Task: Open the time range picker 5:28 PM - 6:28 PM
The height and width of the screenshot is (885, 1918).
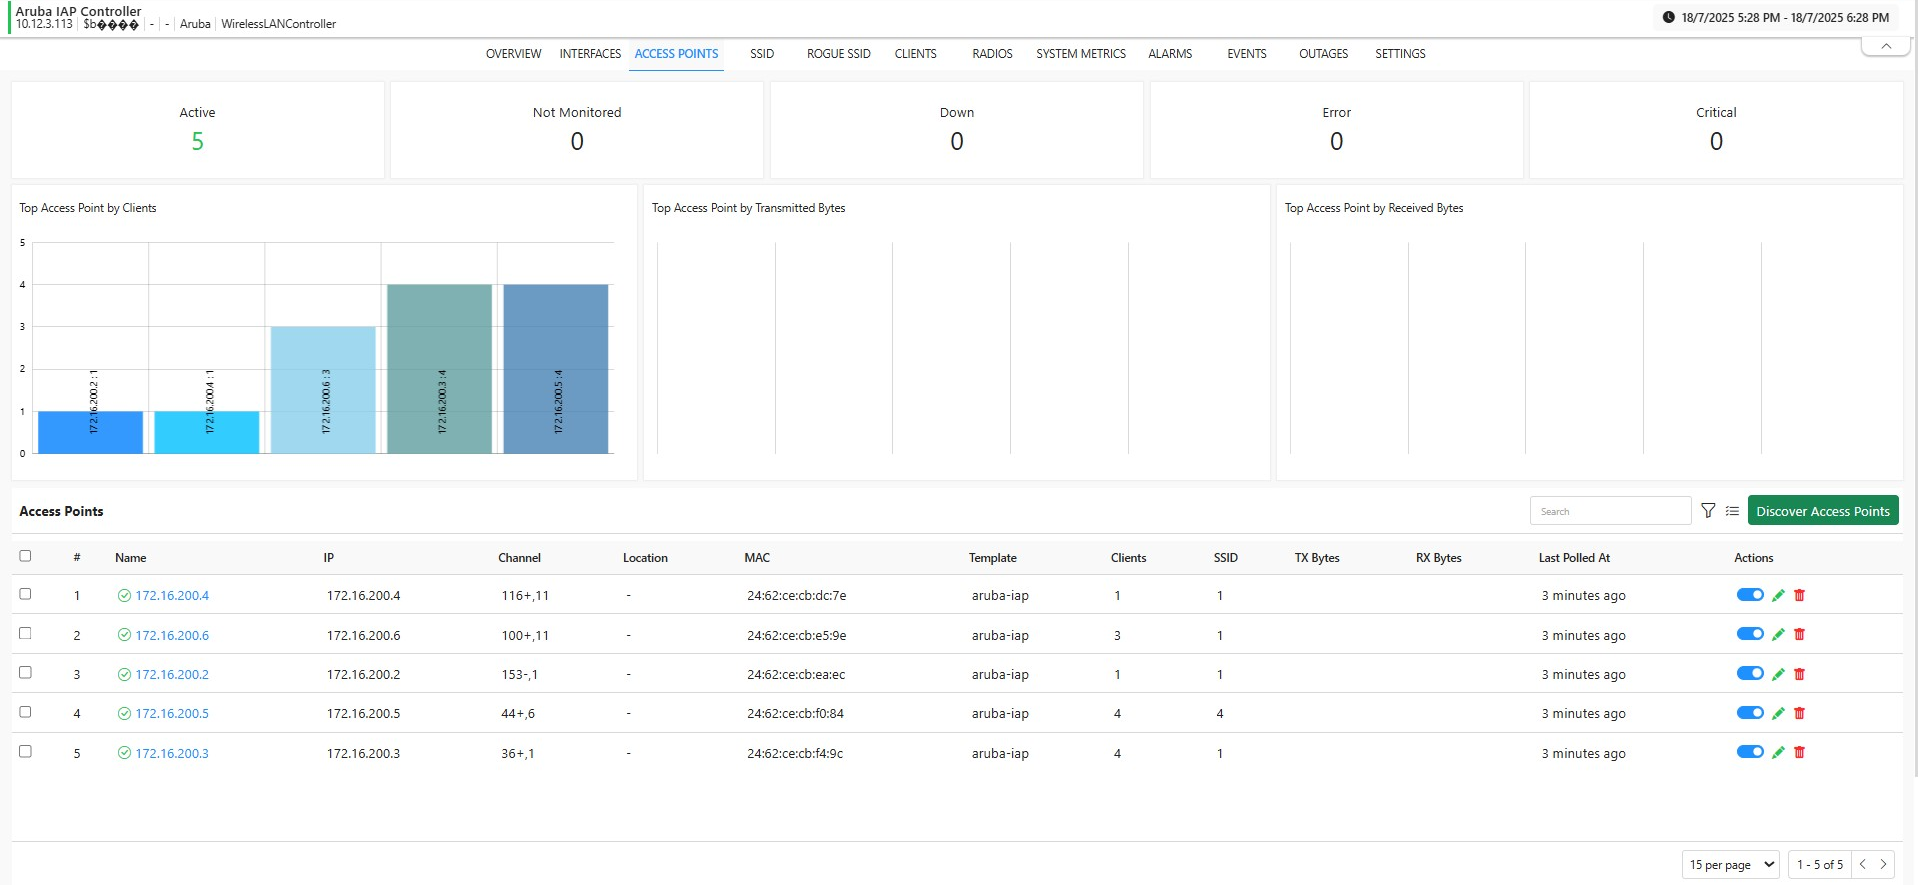Action: pyautogui.click(x=1784, y=17)
